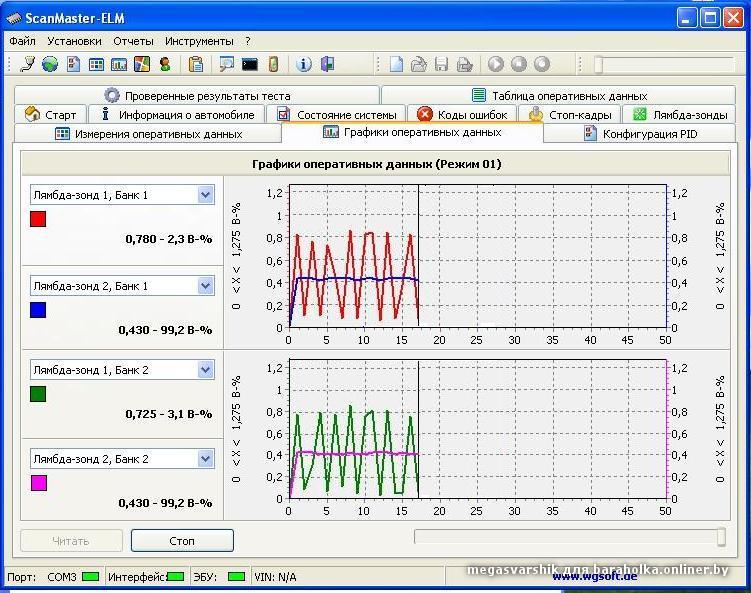The image size is (751, 593).
Task: Click the clipboard report toolbar icon
Action: click(196, 64)
